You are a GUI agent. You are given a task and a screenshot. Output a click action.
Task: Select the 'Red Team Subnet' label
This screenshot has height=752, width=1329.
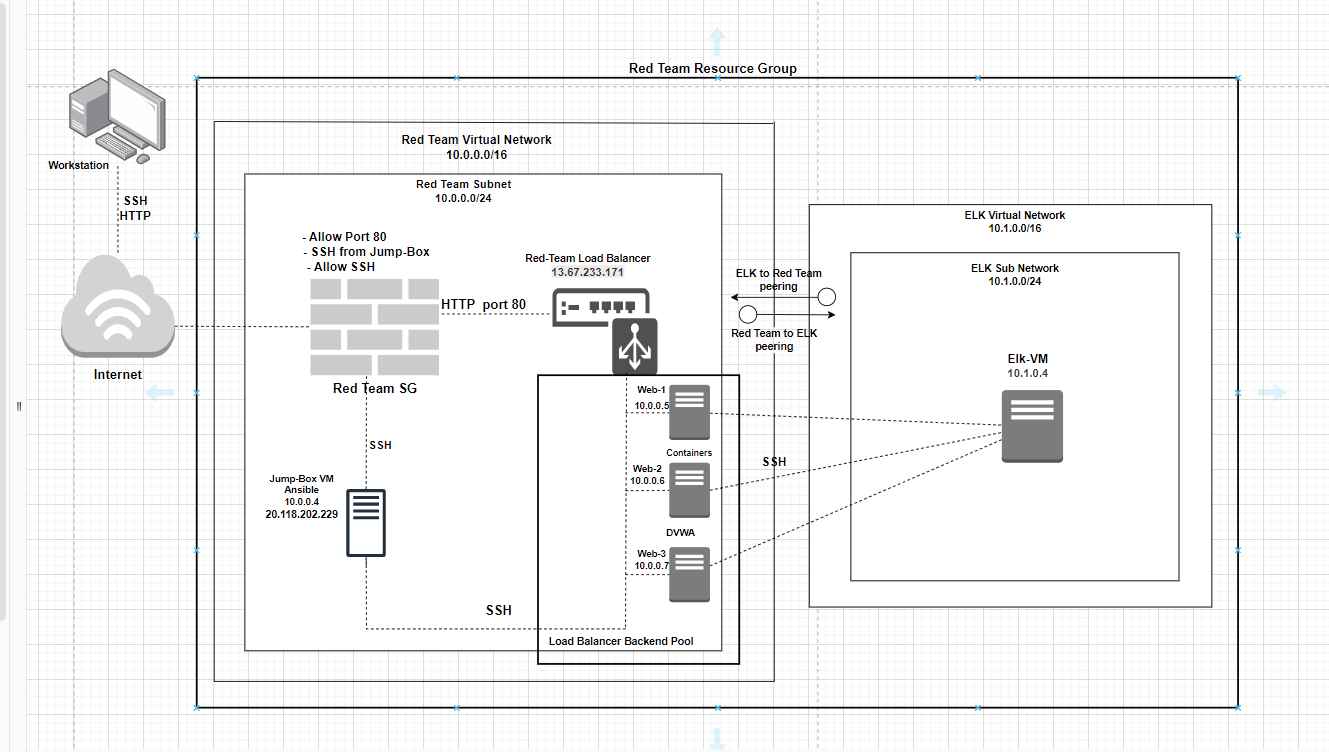pyautogui.click(x=463, y=184)
